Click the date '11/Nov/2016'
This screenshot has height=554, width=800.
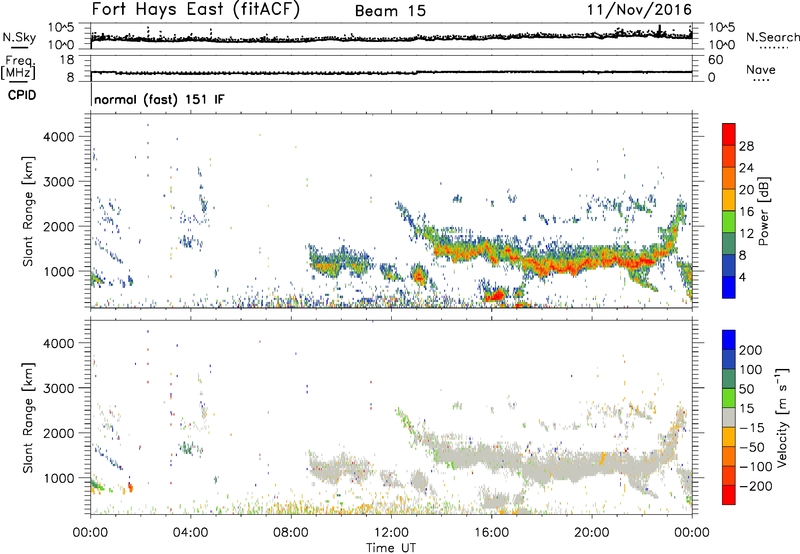(639, 10)
